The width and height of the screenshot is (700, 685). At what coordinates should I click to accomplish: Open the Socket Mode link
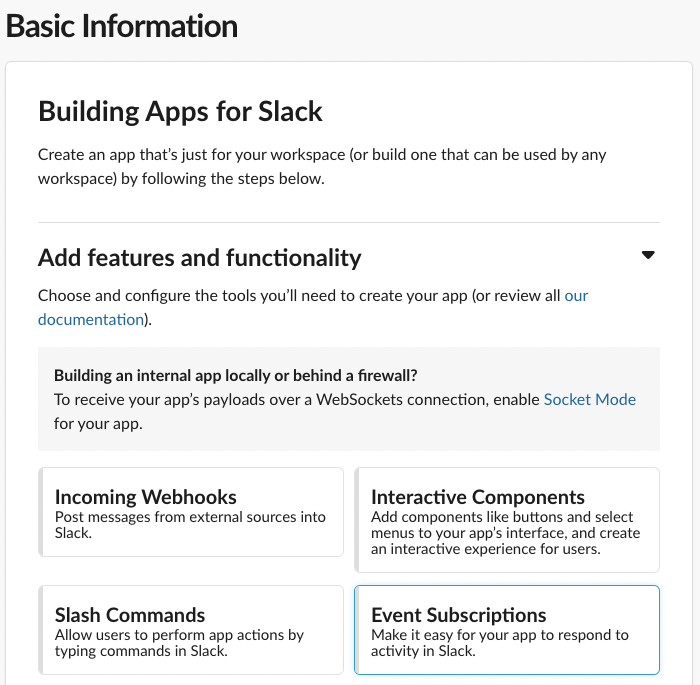click(589, 399)
